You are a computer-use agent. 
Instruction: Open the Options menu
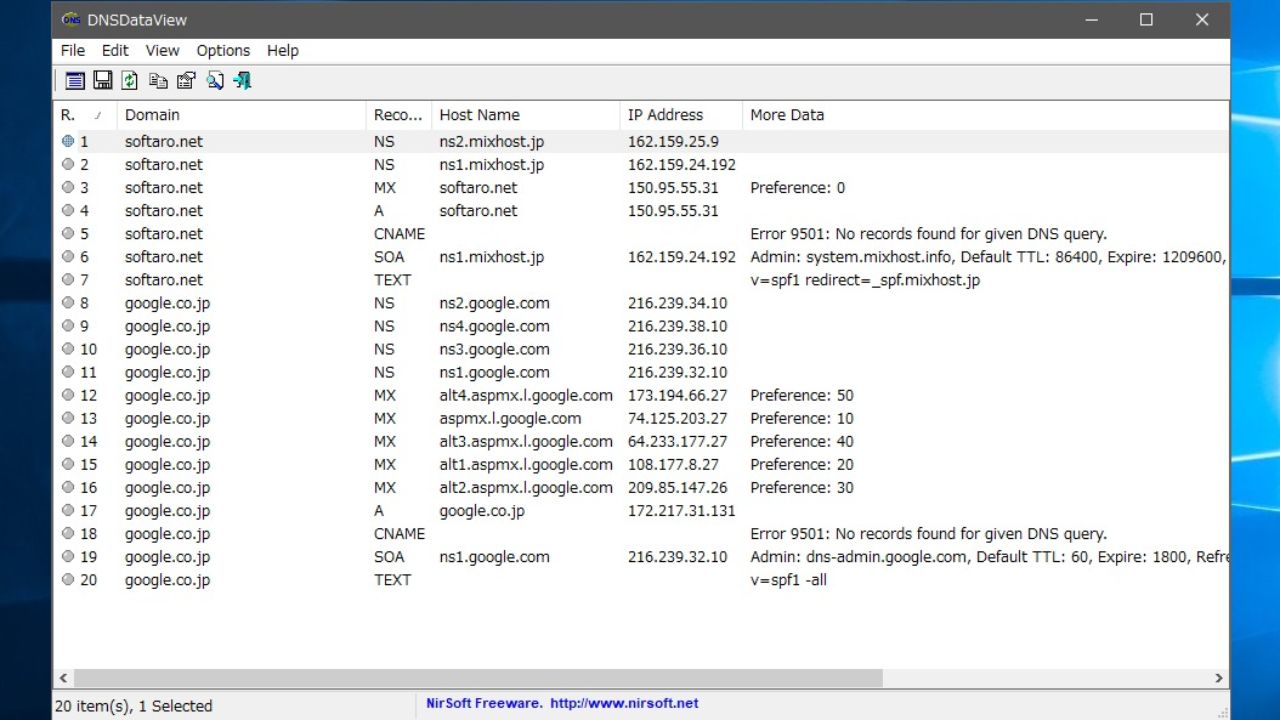[x=223, y=51]
